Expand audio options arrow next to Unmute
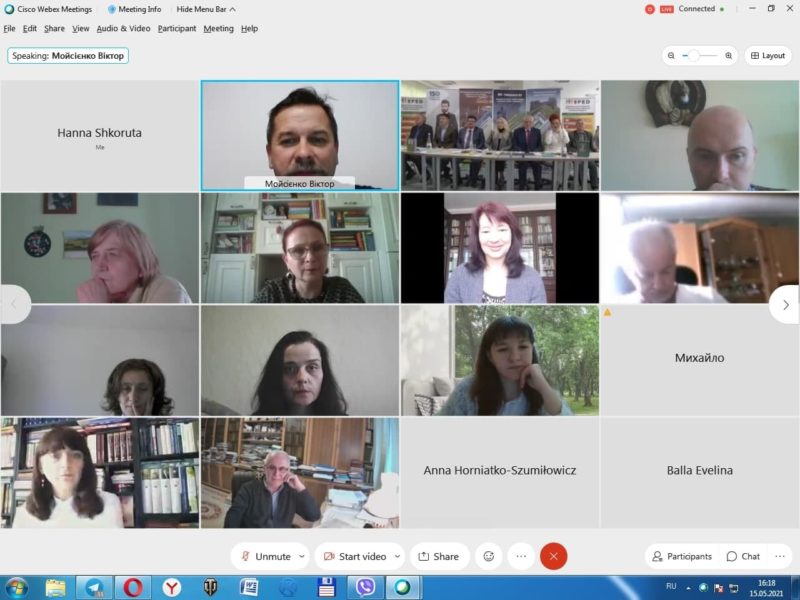 (x=302, y=557)
